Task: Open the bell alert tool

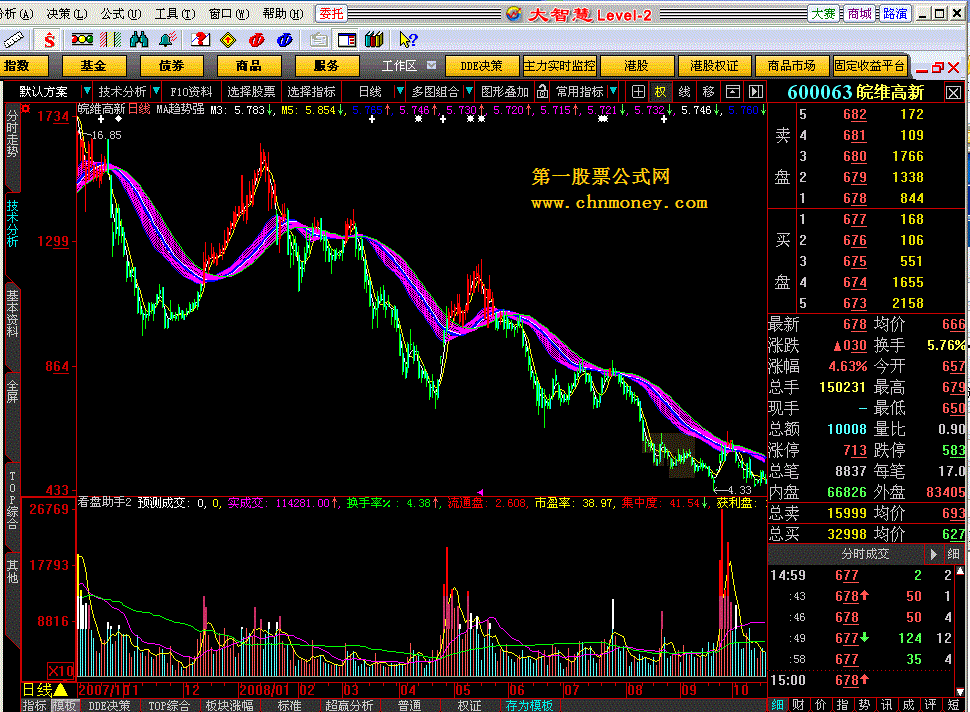Action: [x=168, y=40]
